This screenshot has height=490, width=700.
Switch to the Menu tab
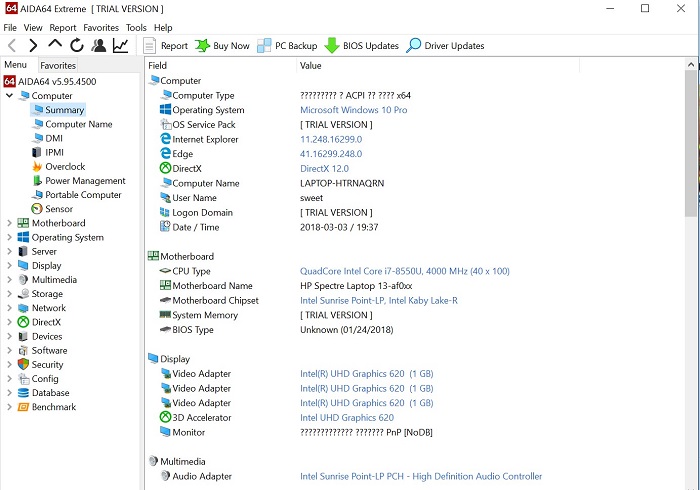16,65
